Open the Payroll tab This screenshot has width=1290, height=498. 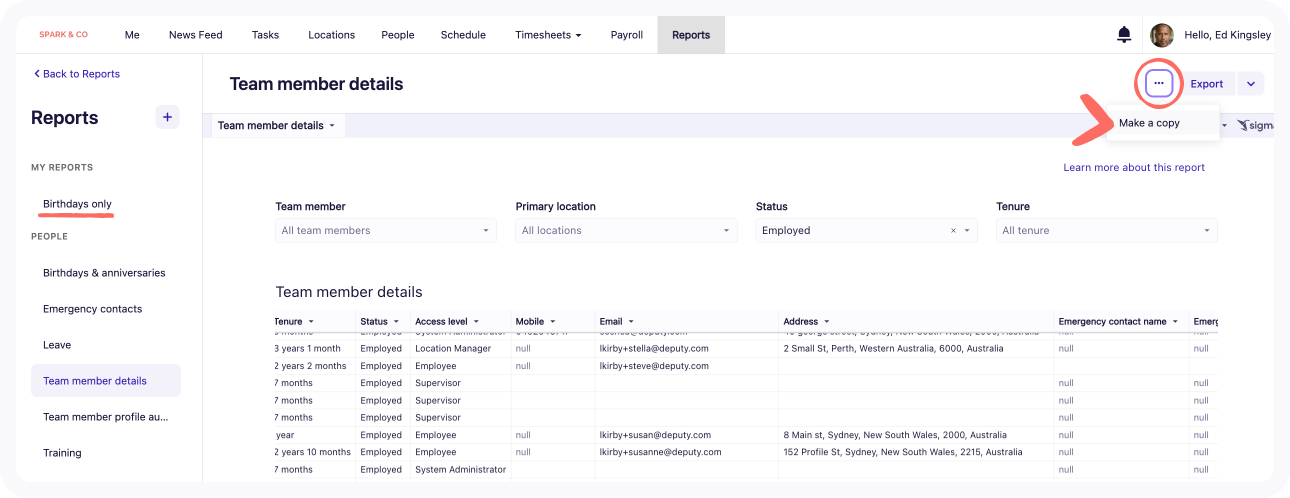627,35
